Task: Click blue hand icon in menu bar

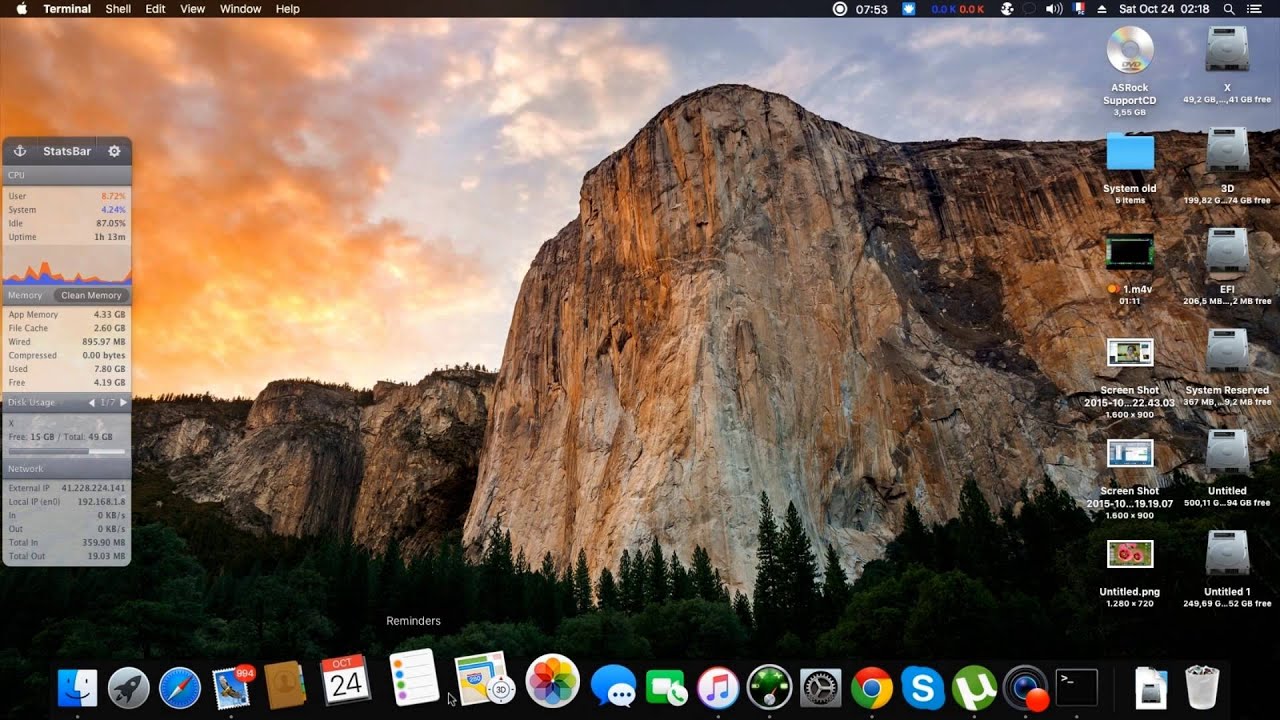Action: tap(909, 8)
